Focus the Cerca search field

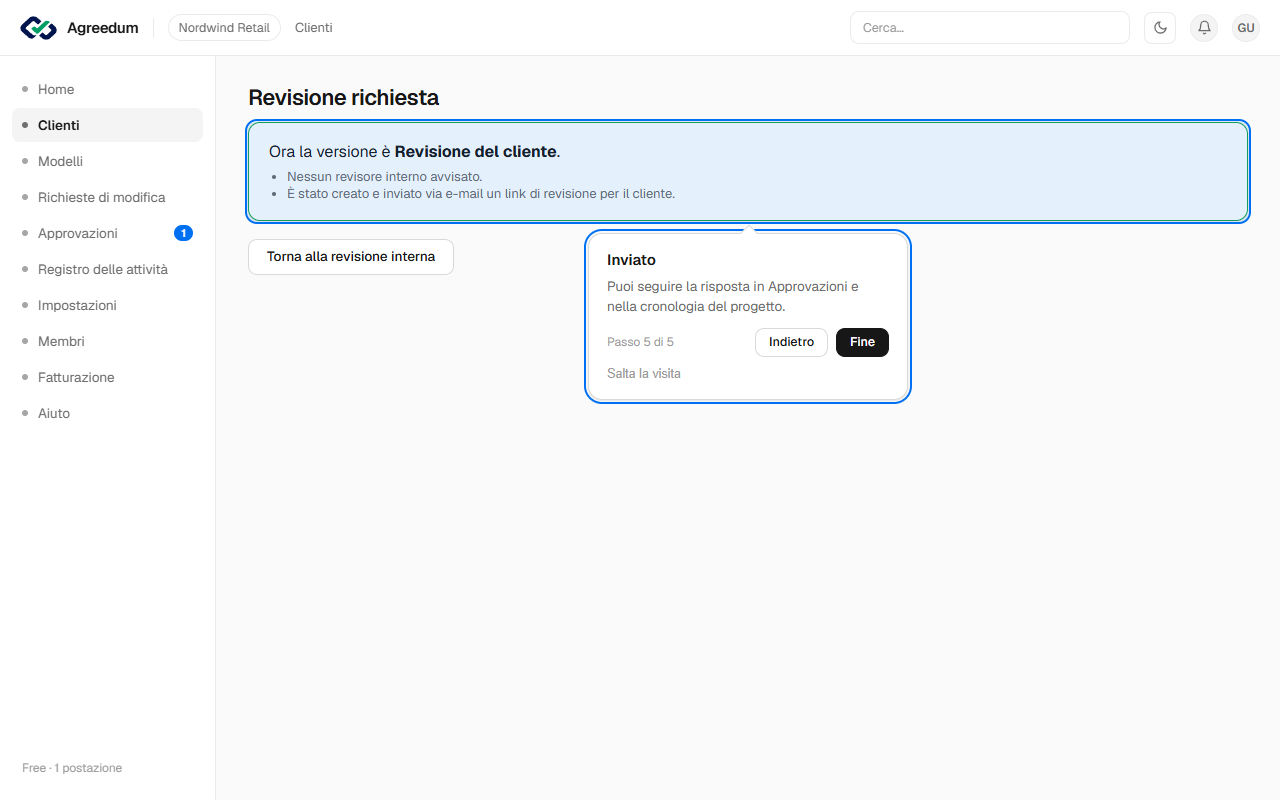pyautogui.click(x=990, y=28)
